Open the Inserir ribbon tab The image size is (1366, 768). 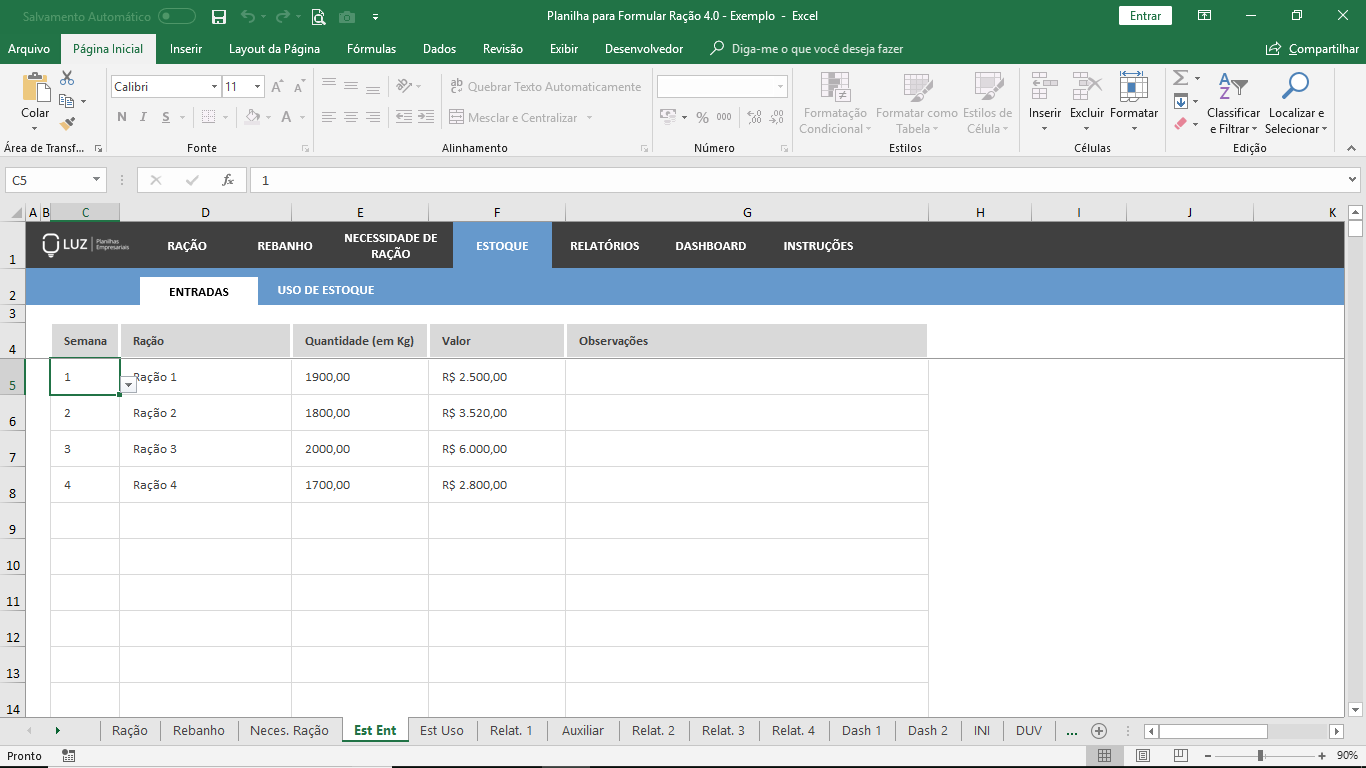(186, 49)
